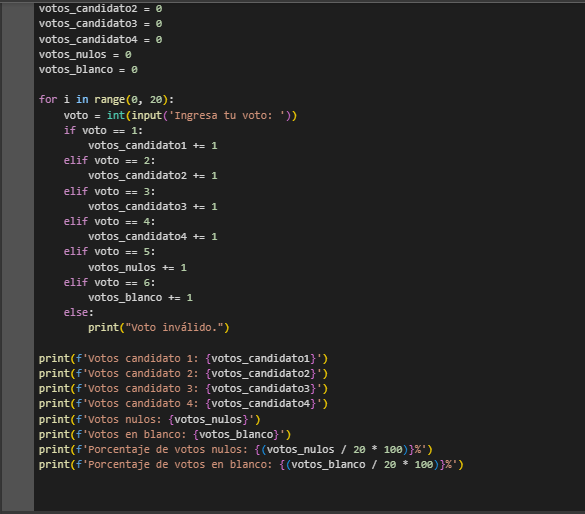
Task: Click the 'Porcentaje de votos nulos' print line
Action: click(235, 450)
